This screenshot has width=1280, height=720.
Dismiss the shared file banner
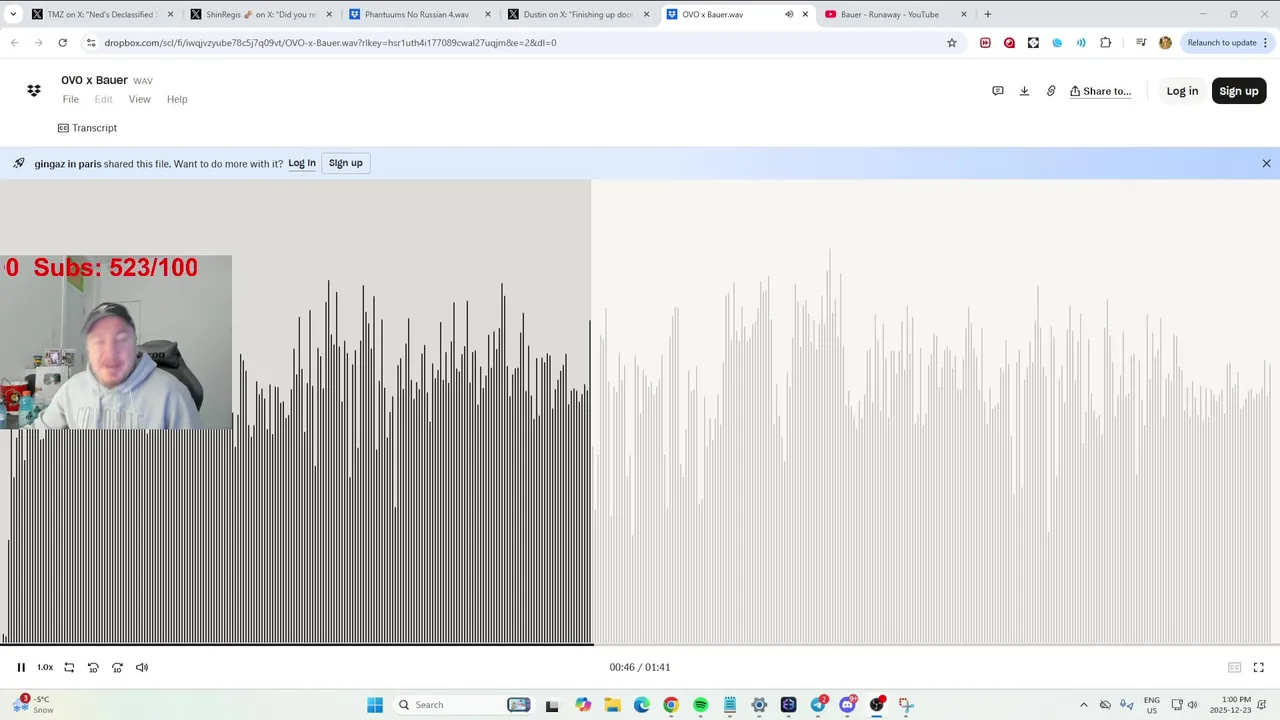point(1266,163)
